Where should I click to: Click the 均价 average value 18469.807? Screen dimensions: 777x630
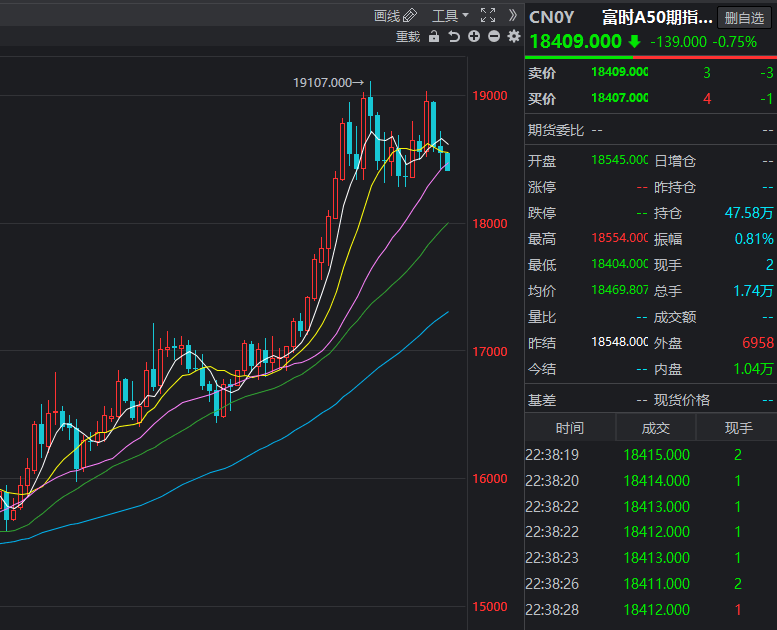point(619,289)
